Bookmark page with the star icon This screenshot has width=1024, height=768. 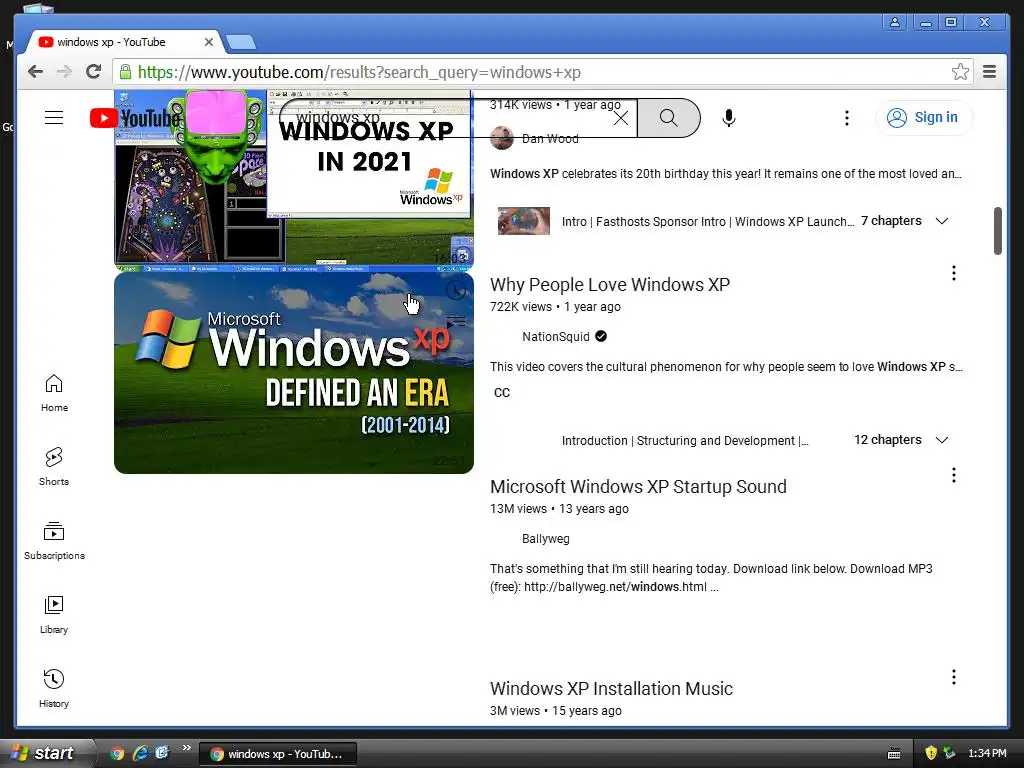pyautogui.click(x=960, y=72)
